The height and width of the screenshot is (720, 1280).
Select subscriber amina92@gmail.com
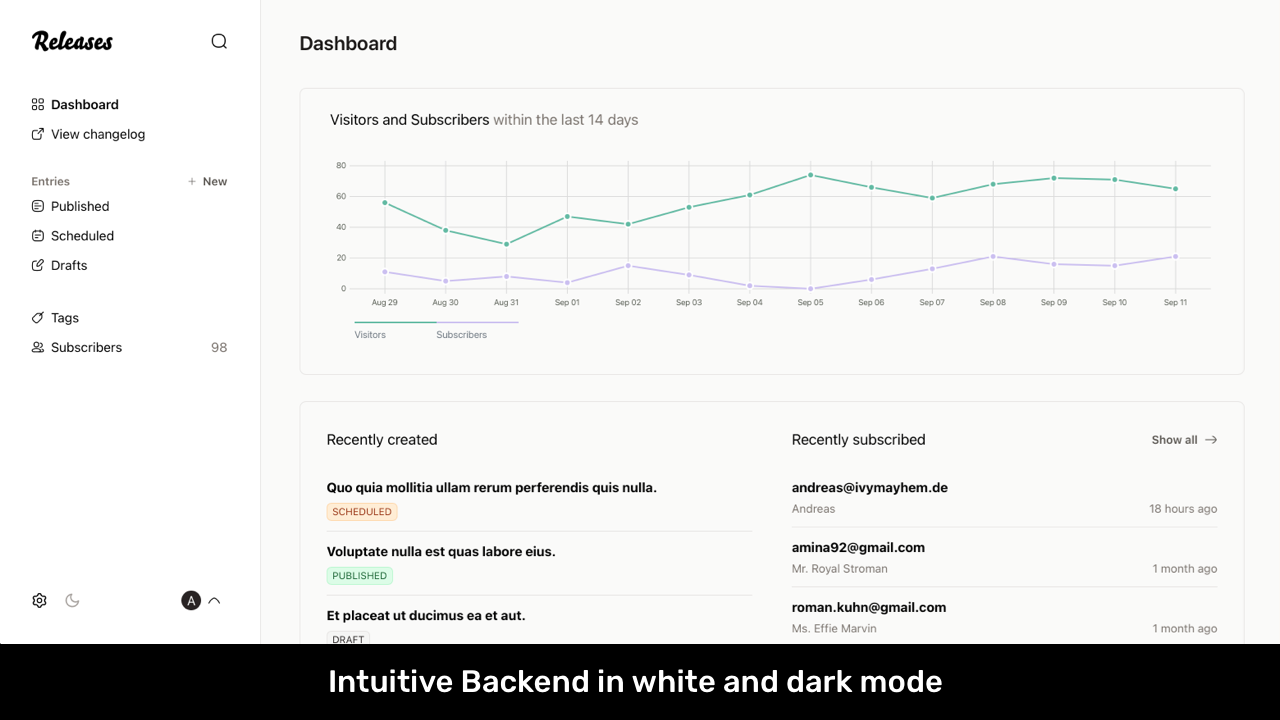[x=858, y=547]
